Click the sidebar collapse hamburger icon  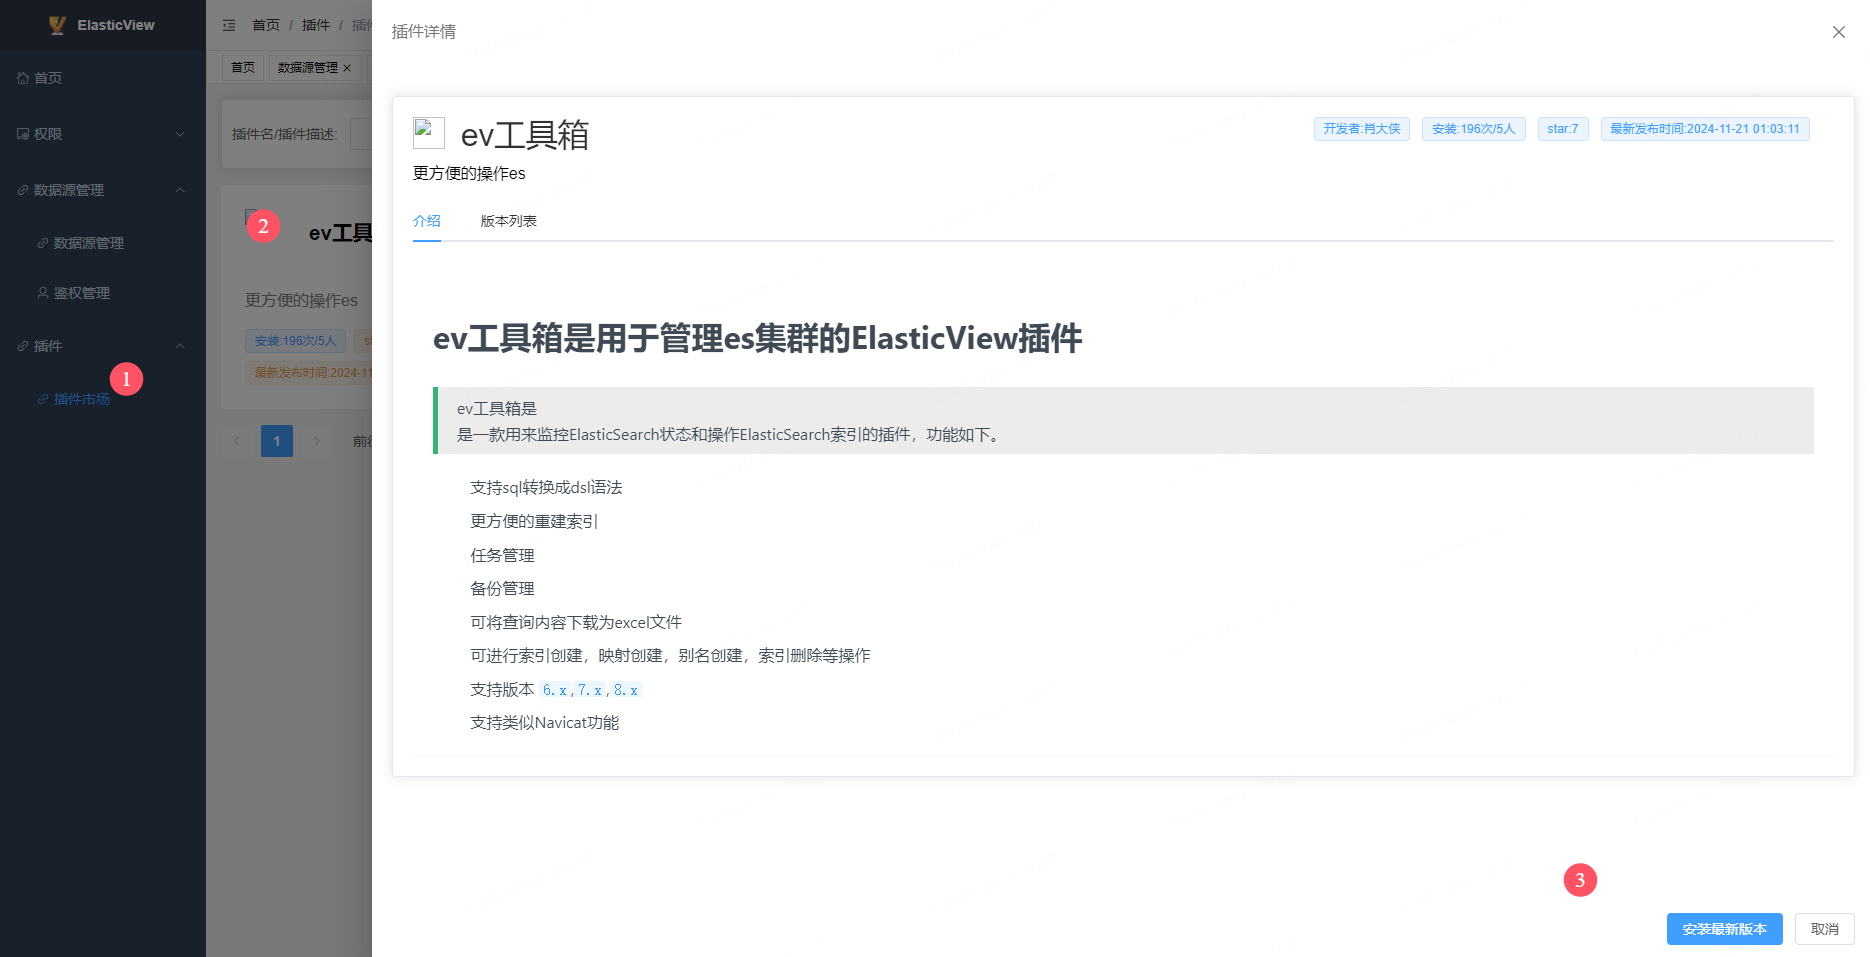229,25
